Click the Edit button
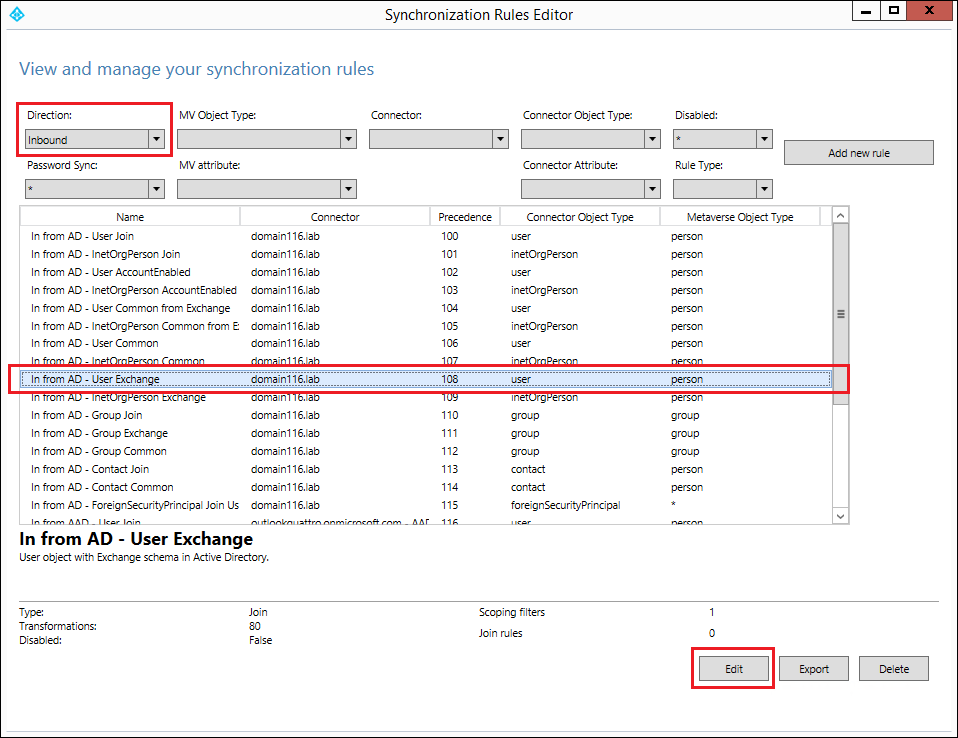Viewport: 958px width, 738px height. (x=734, y=669)
